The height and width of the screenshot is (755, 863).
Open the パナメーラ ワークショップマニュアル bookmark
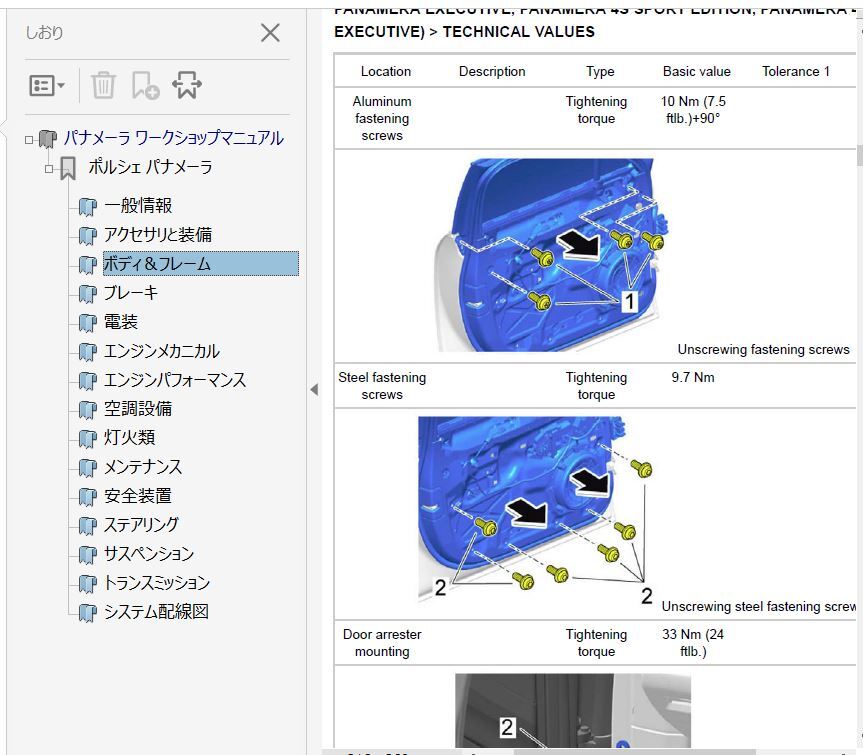point(173,138)
